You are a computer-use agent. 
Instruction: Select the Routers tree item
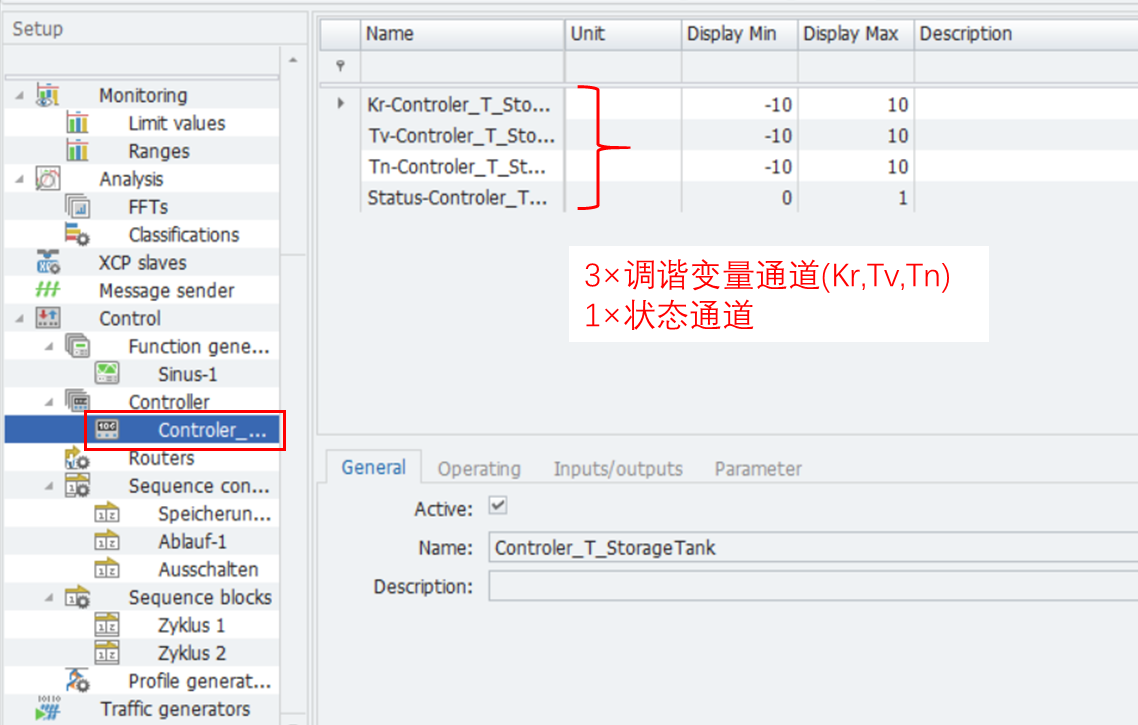pos(161,458)
